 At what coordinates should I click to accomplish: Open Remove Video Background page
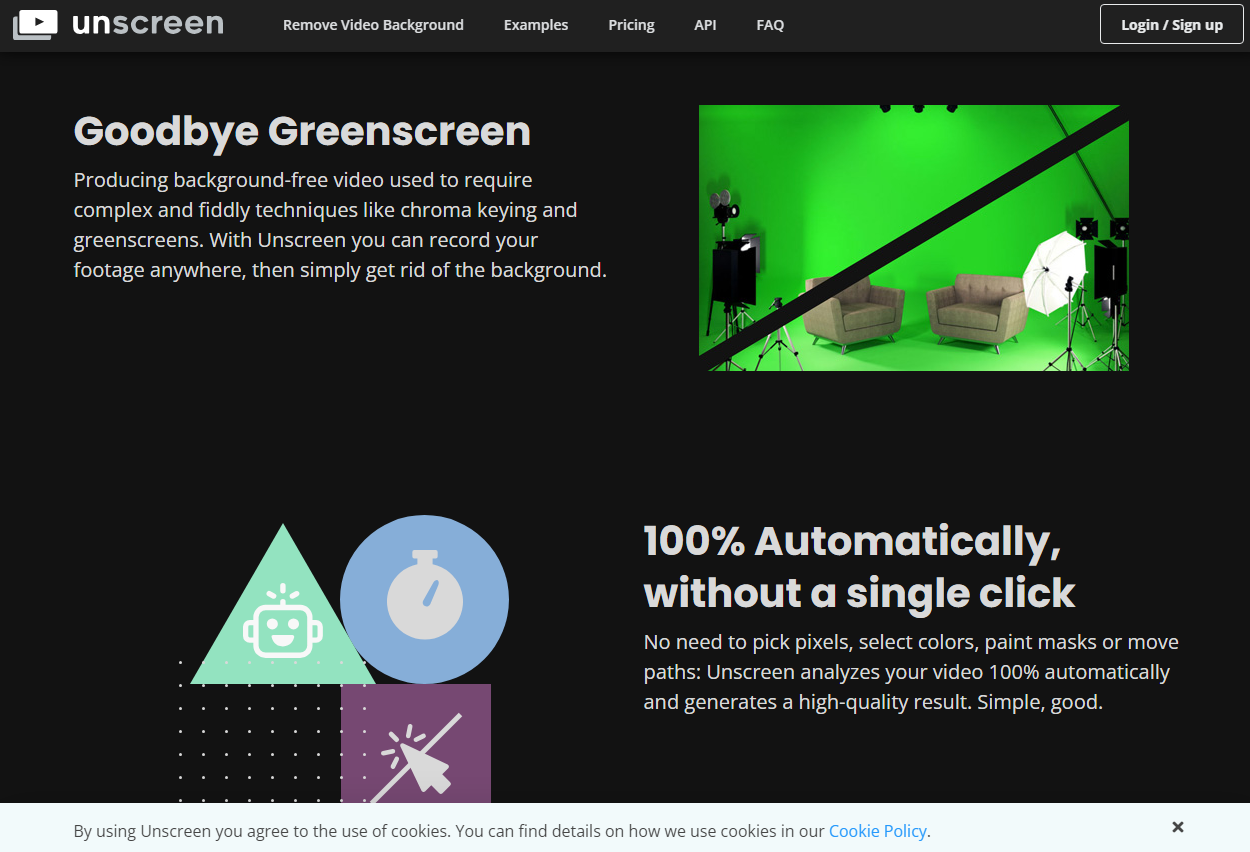[373, 25]
